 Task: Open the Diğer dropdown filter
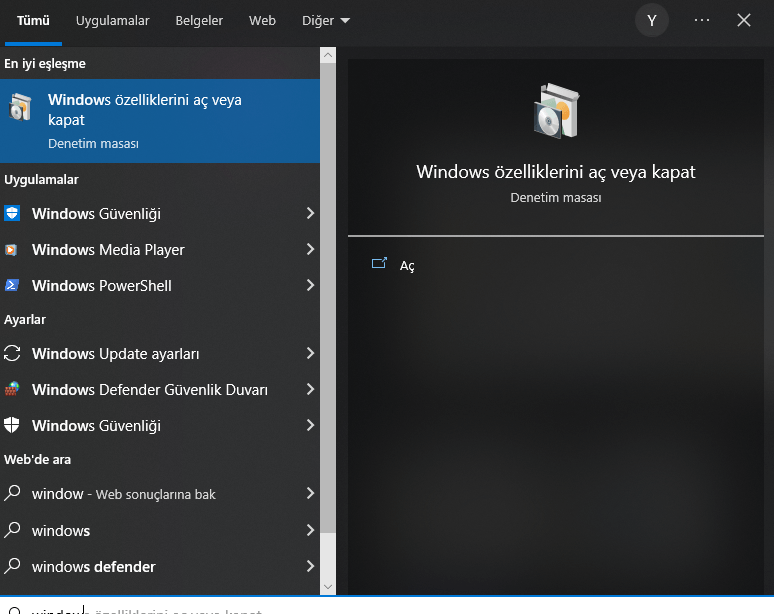click(x=326, y=21)
